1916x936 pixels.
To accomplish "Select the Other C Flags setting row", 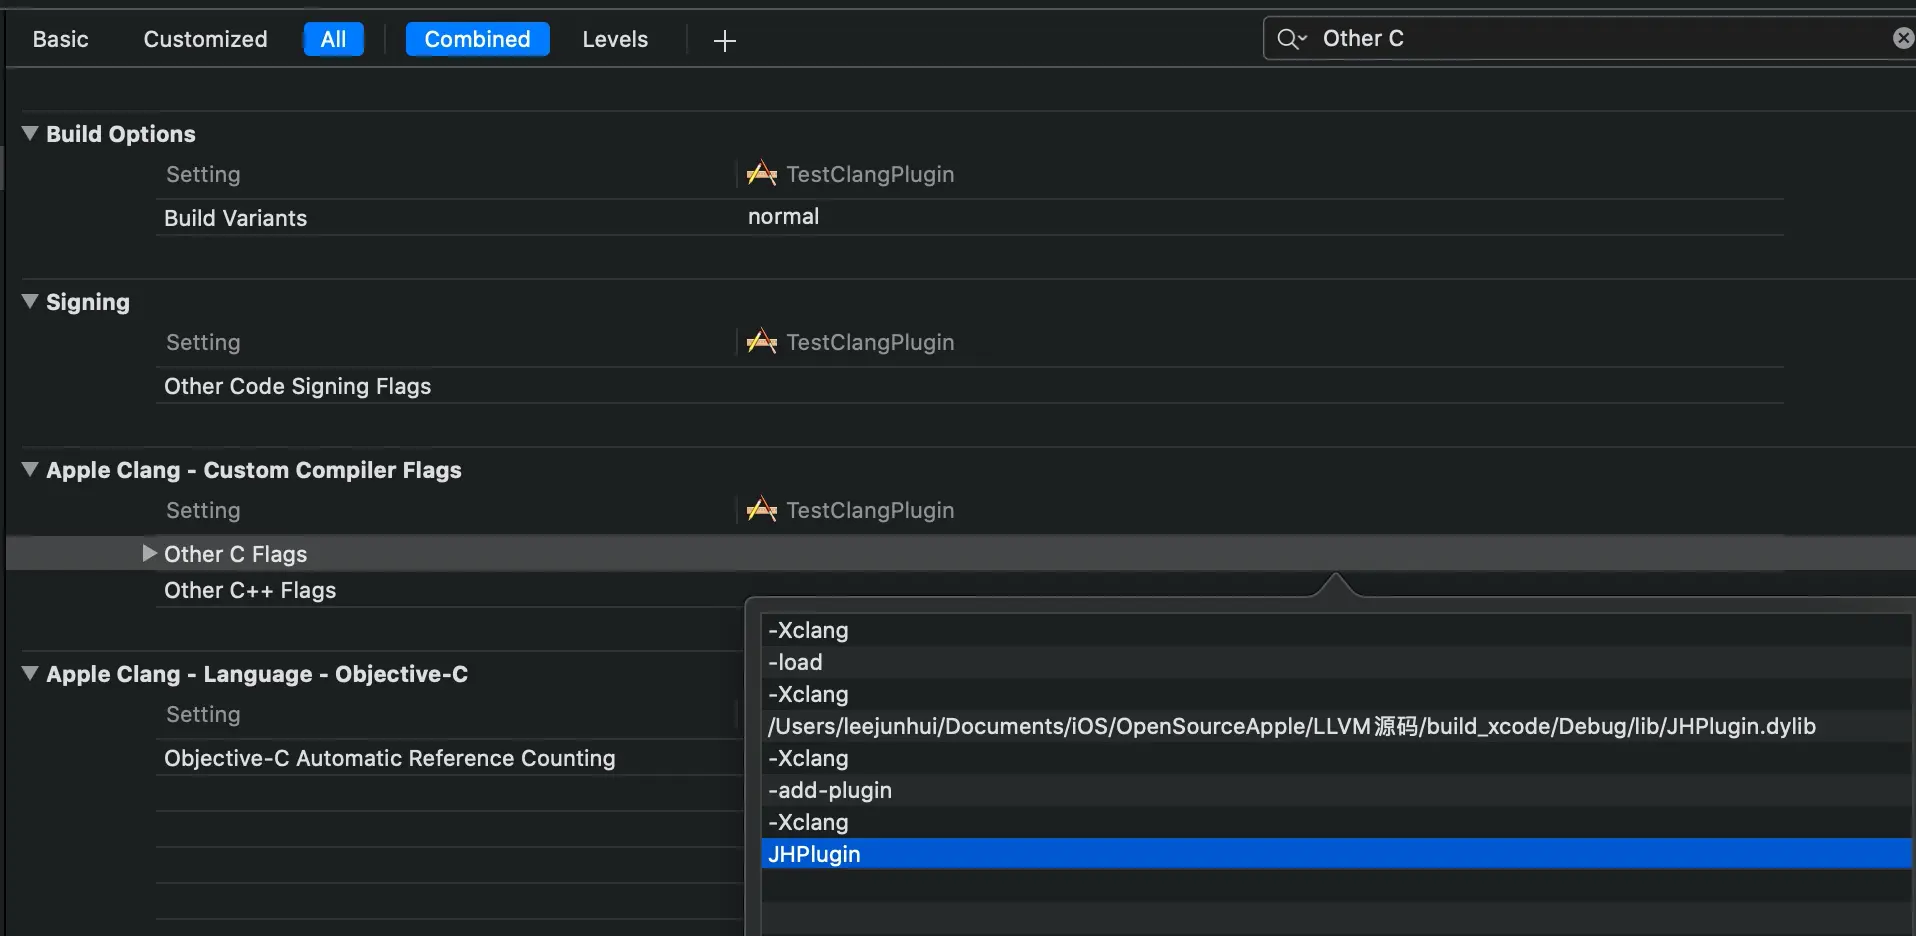I will (x=961, y=553).
